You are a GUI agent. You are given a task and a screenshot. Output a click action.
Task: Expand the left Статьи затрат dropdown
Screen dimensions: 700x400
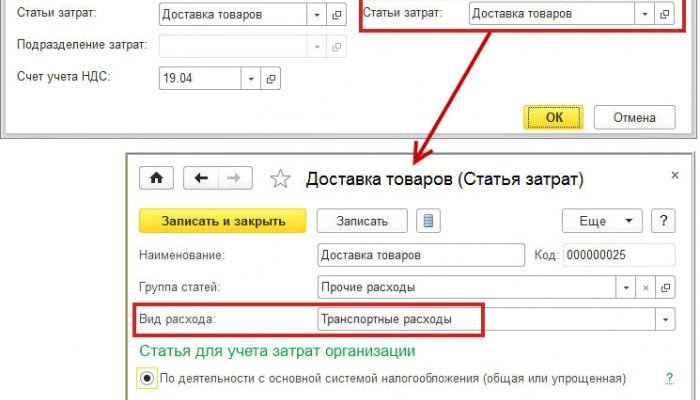(x=318, y=15)
